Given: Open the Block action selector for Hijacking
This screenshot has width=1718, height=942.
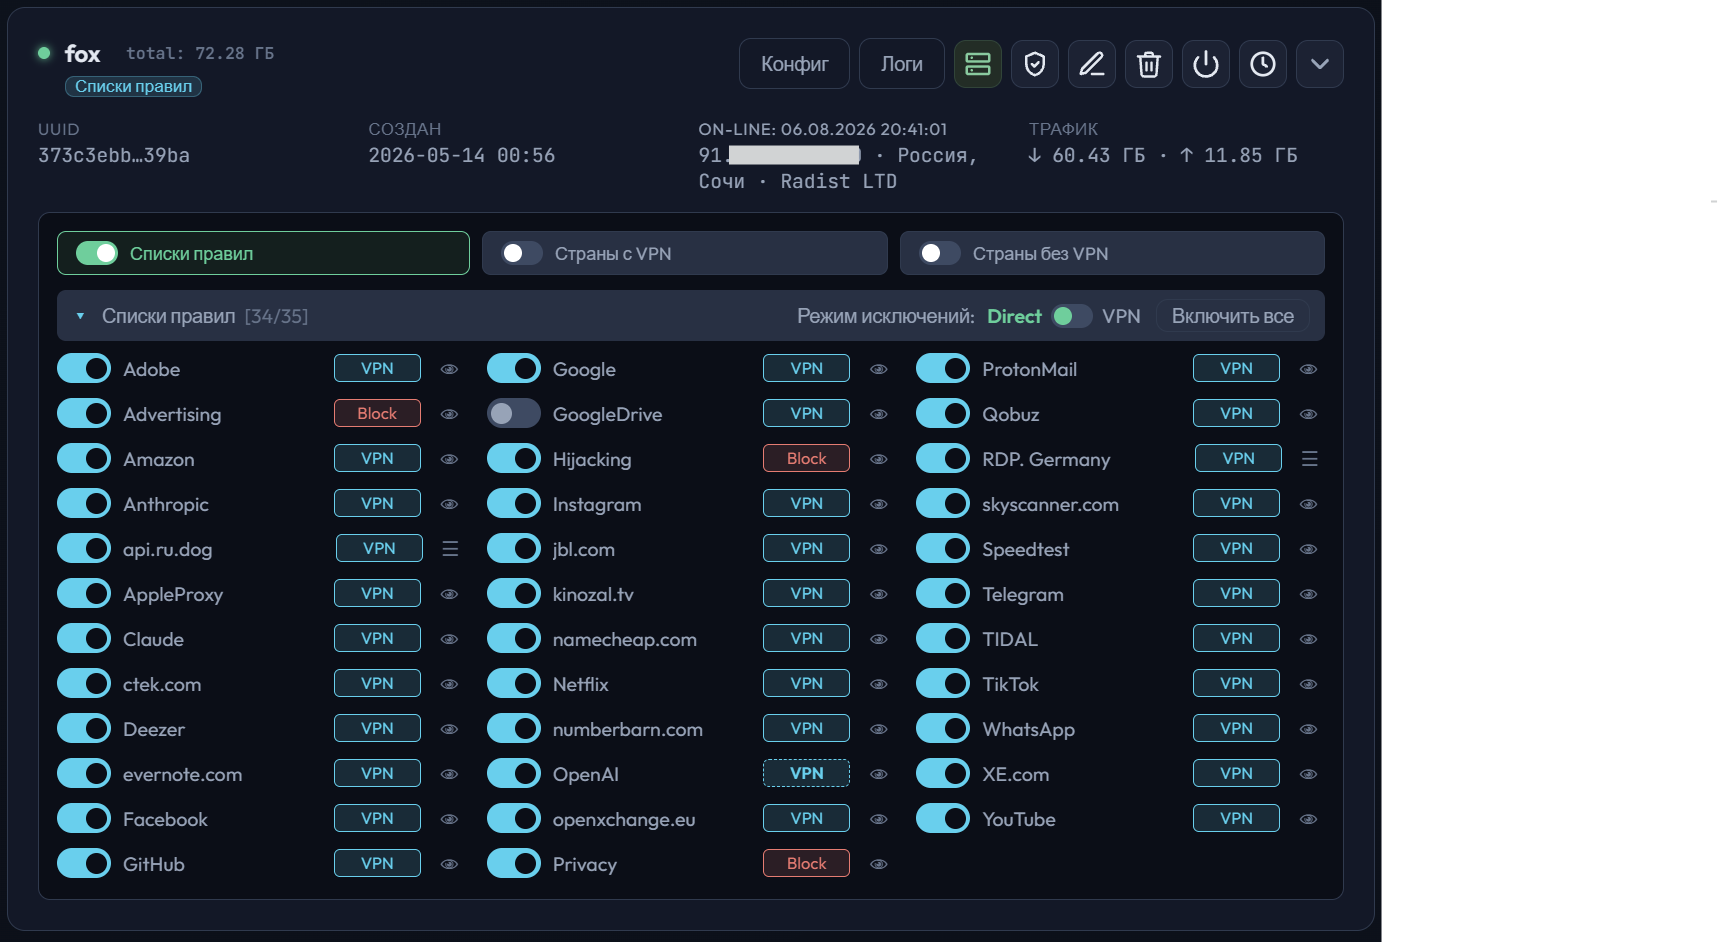Looking at the screenshot, I should (806, 459).
